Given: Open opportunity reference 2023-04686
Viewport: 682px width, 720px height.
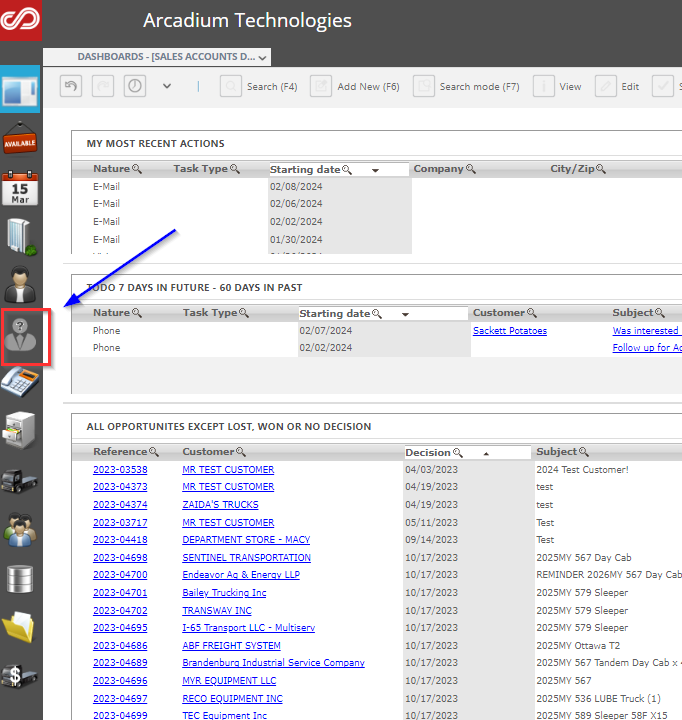Looking at the screenshot, I should pos(120,646).
